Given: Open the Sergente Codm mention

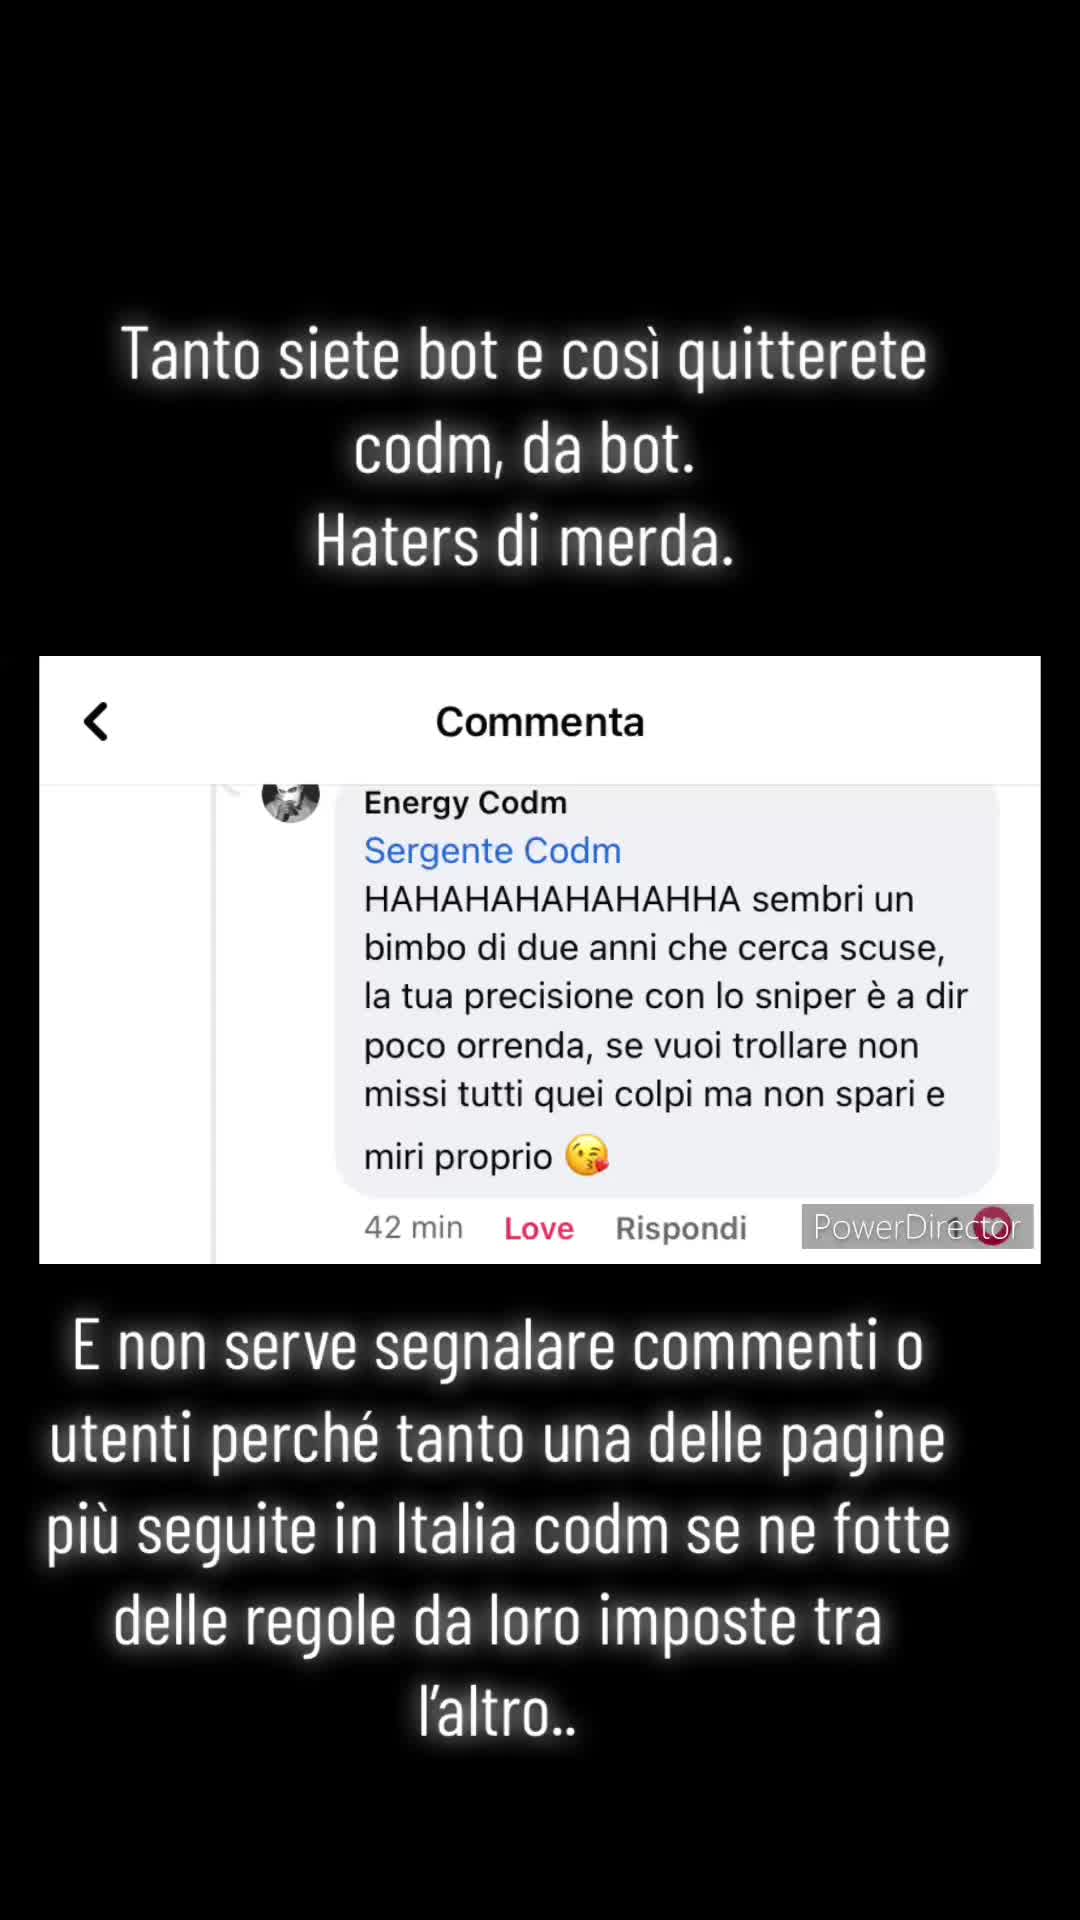Looking at the screenshot, I should [x=492, y=850].
